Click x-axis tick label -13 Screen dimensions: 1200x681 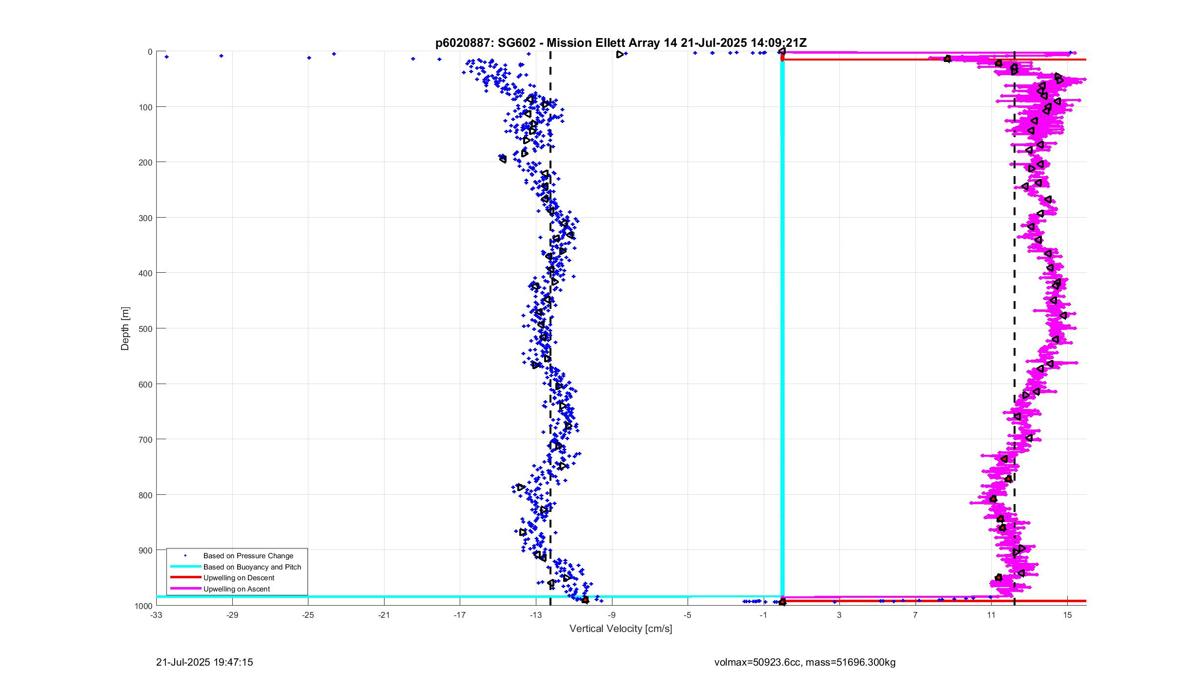click(x=536, y=615)
